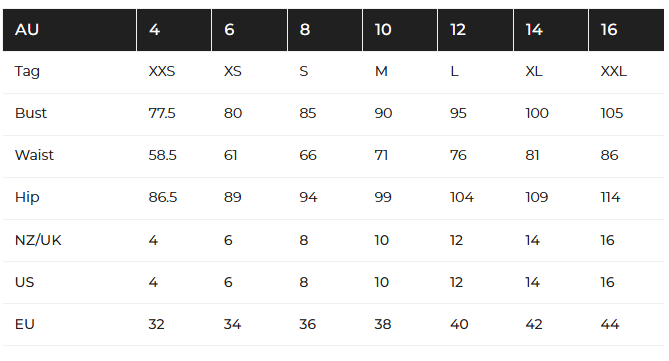Image resolution: width=669 pixels, height=361 pixels.
Task: Click EU size 44 cell
Action: tap(626, 324)
